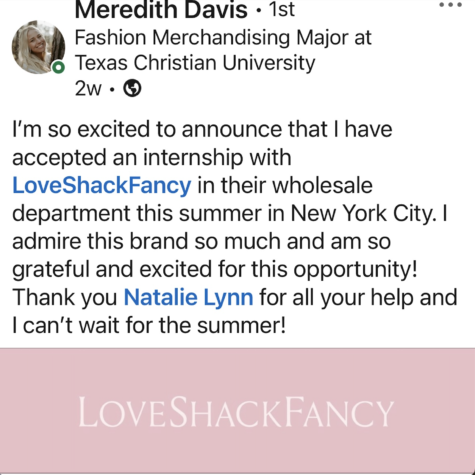This screenshot has width=475, height=475.
Task: Click the "in their wholesale" text
Action: point(285,185)
